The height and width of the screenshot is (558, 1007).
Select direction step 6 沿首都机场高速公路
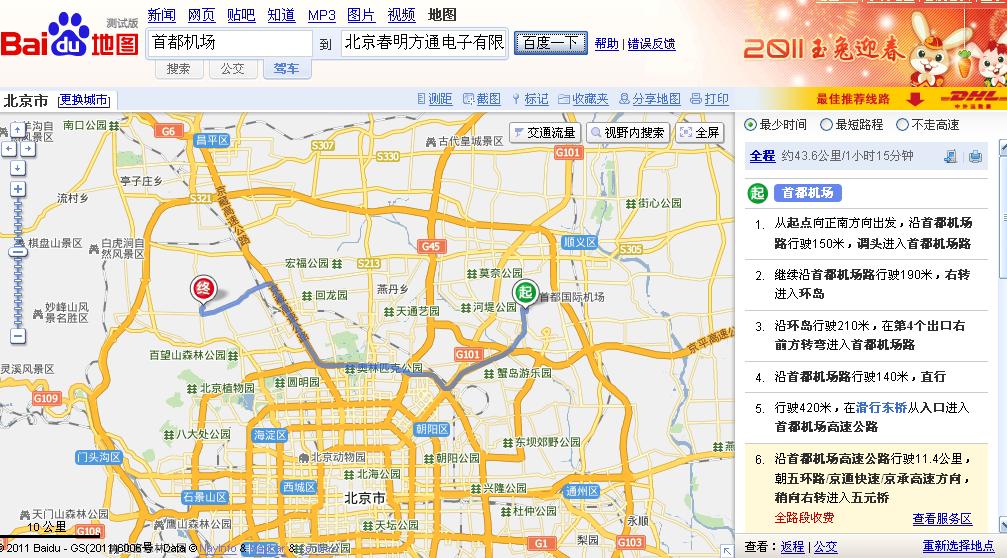click(866, 488)
